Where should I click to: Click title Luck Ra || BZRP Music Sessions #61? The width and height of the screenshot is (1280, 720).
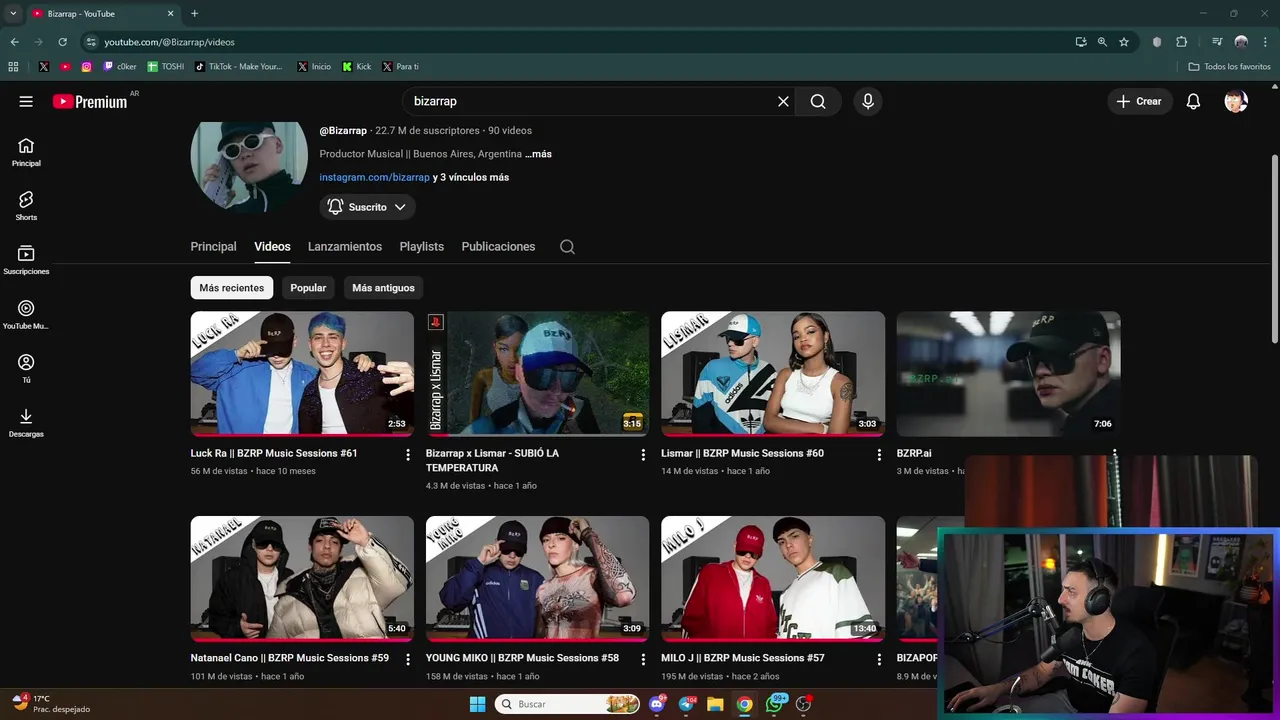274,453
